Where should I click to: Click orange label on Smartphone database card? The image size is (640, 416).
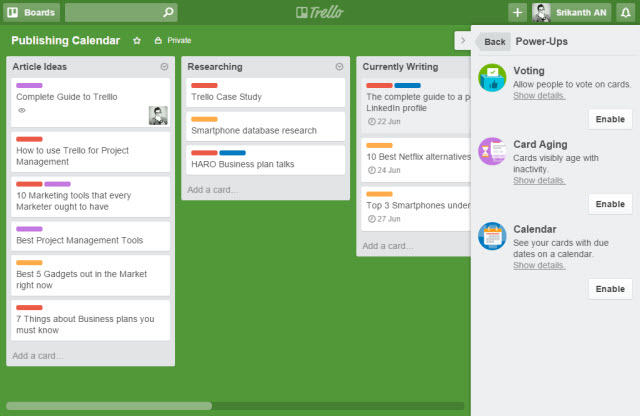point(204,119)
